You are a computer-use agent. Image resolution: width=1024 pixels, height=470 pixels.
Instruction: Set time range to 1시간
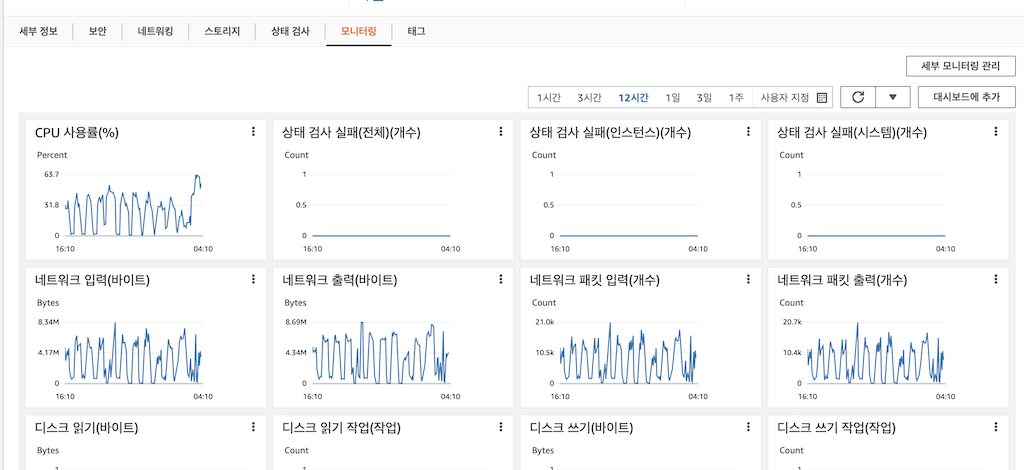point(549,98)
